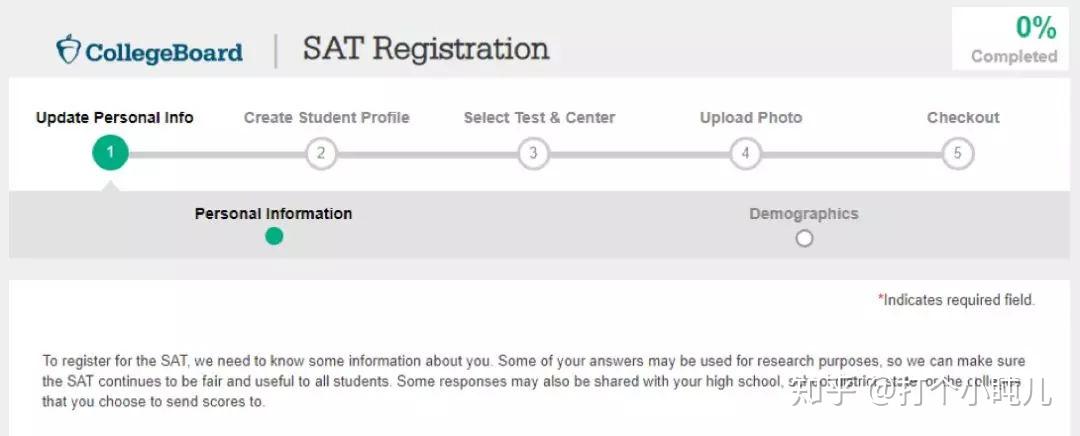
Task: Click the Personal Information sub-step label
Action: 273,213
